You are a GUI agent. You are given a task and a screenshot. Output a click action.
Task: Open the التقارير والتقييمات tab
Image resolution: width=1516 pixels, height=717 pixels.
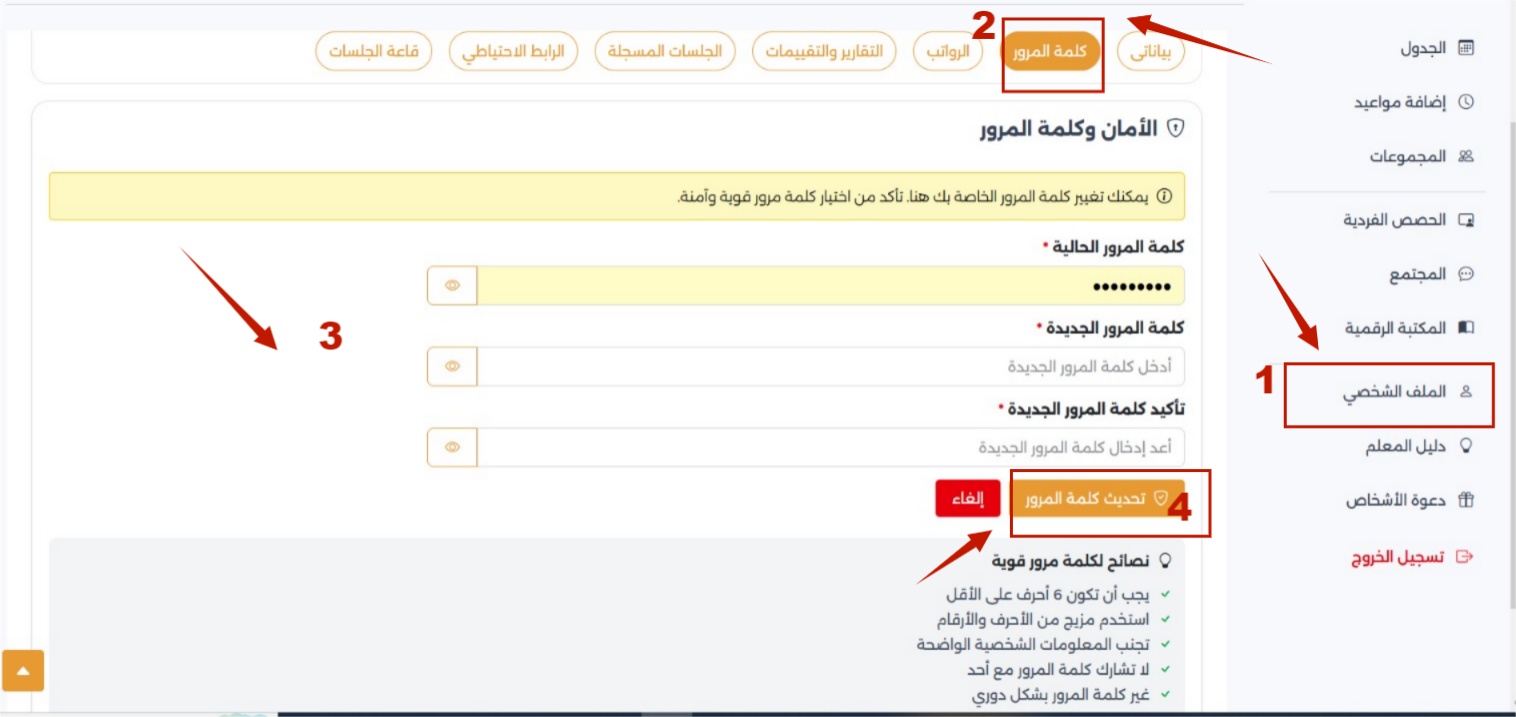click(824, 52)
